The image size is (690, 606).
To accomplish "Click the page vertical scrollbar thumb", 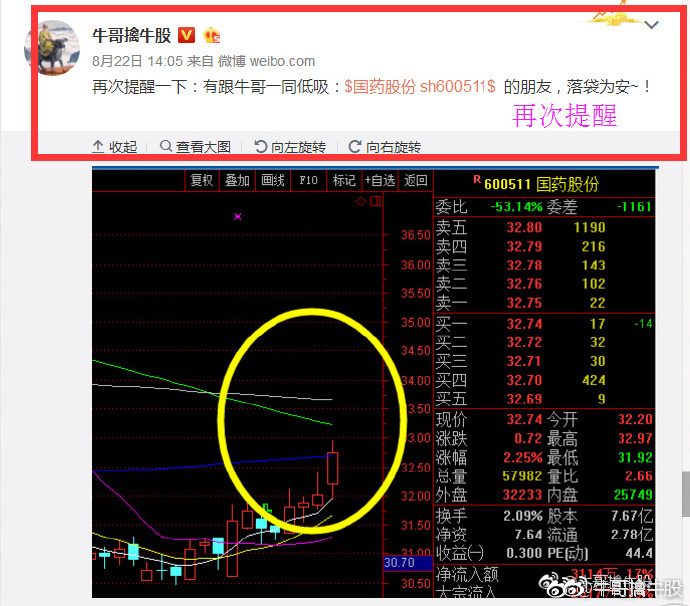I will tap(686, 494).
